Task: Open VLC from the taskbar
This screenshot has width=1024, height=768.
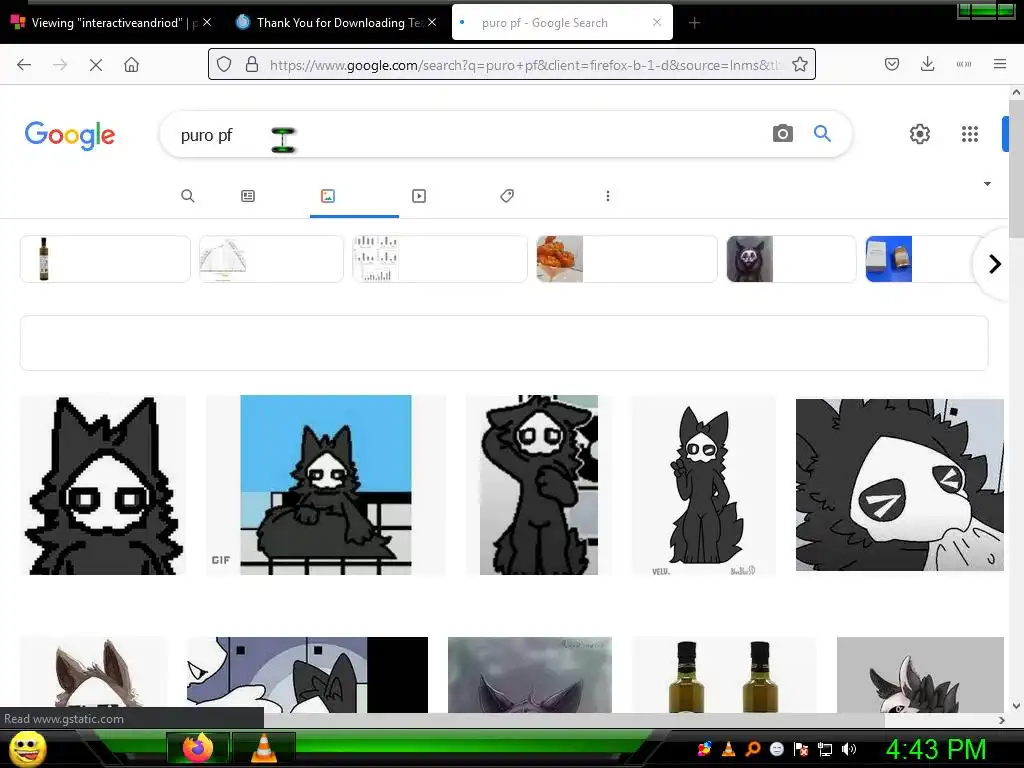Action: click(x=263, y=748)
